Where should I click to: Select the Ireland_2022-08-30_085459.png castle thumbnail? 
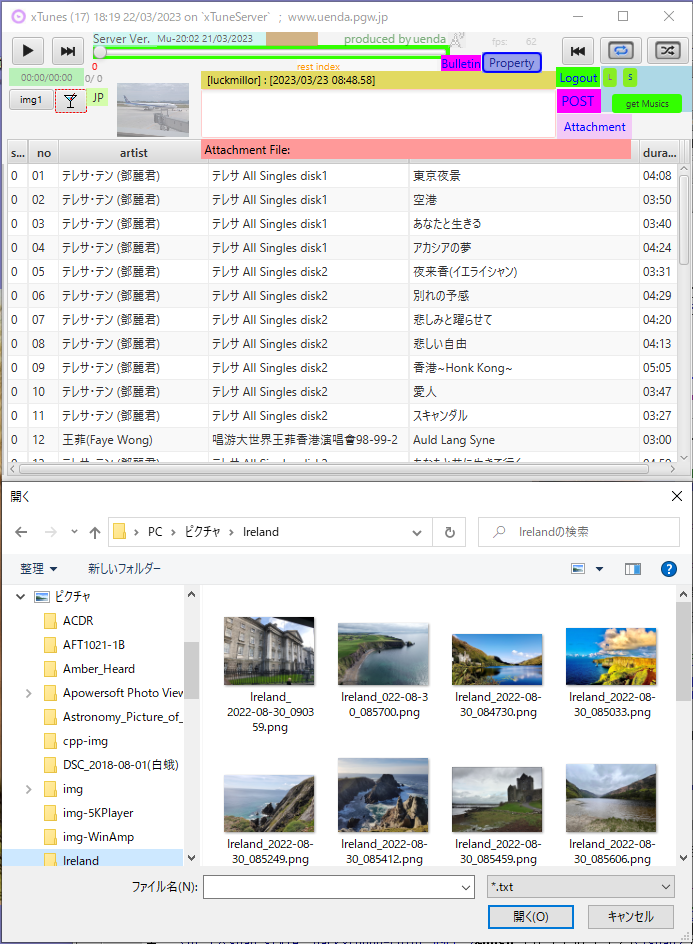click(497, 800)
